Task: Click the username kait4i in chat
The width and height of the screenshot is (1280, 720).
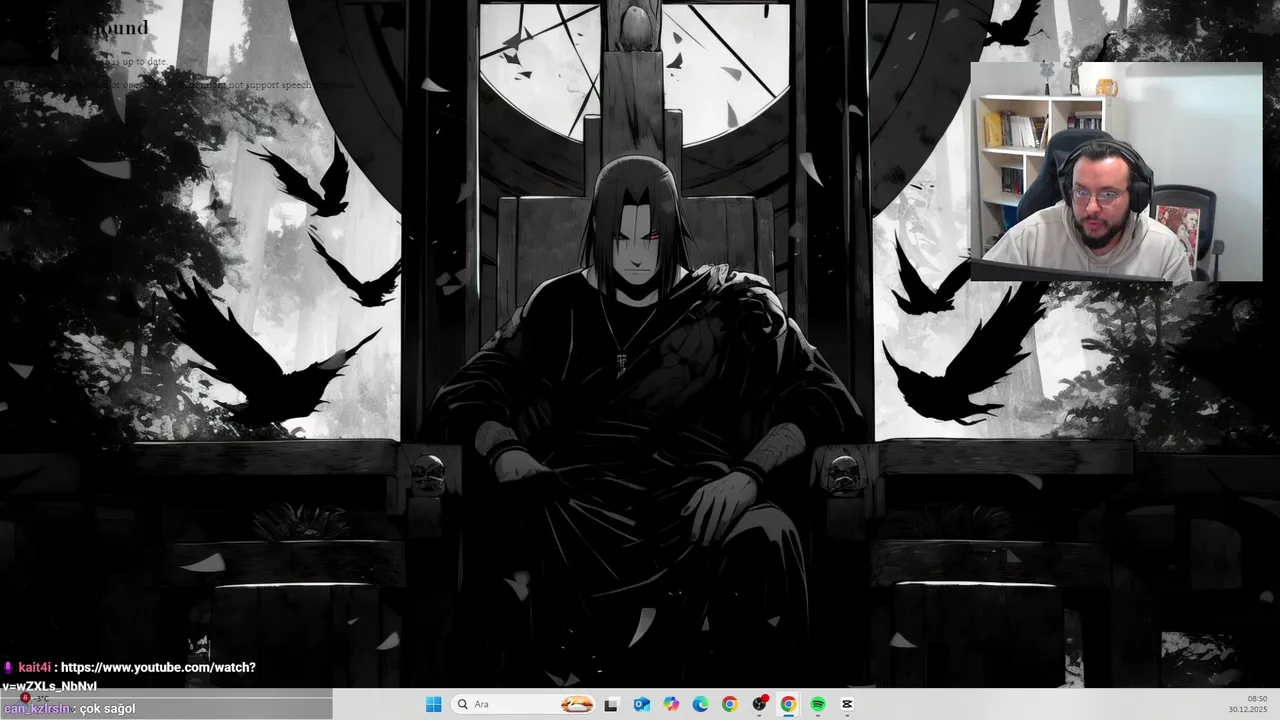Action: click(x=34, y=667)
